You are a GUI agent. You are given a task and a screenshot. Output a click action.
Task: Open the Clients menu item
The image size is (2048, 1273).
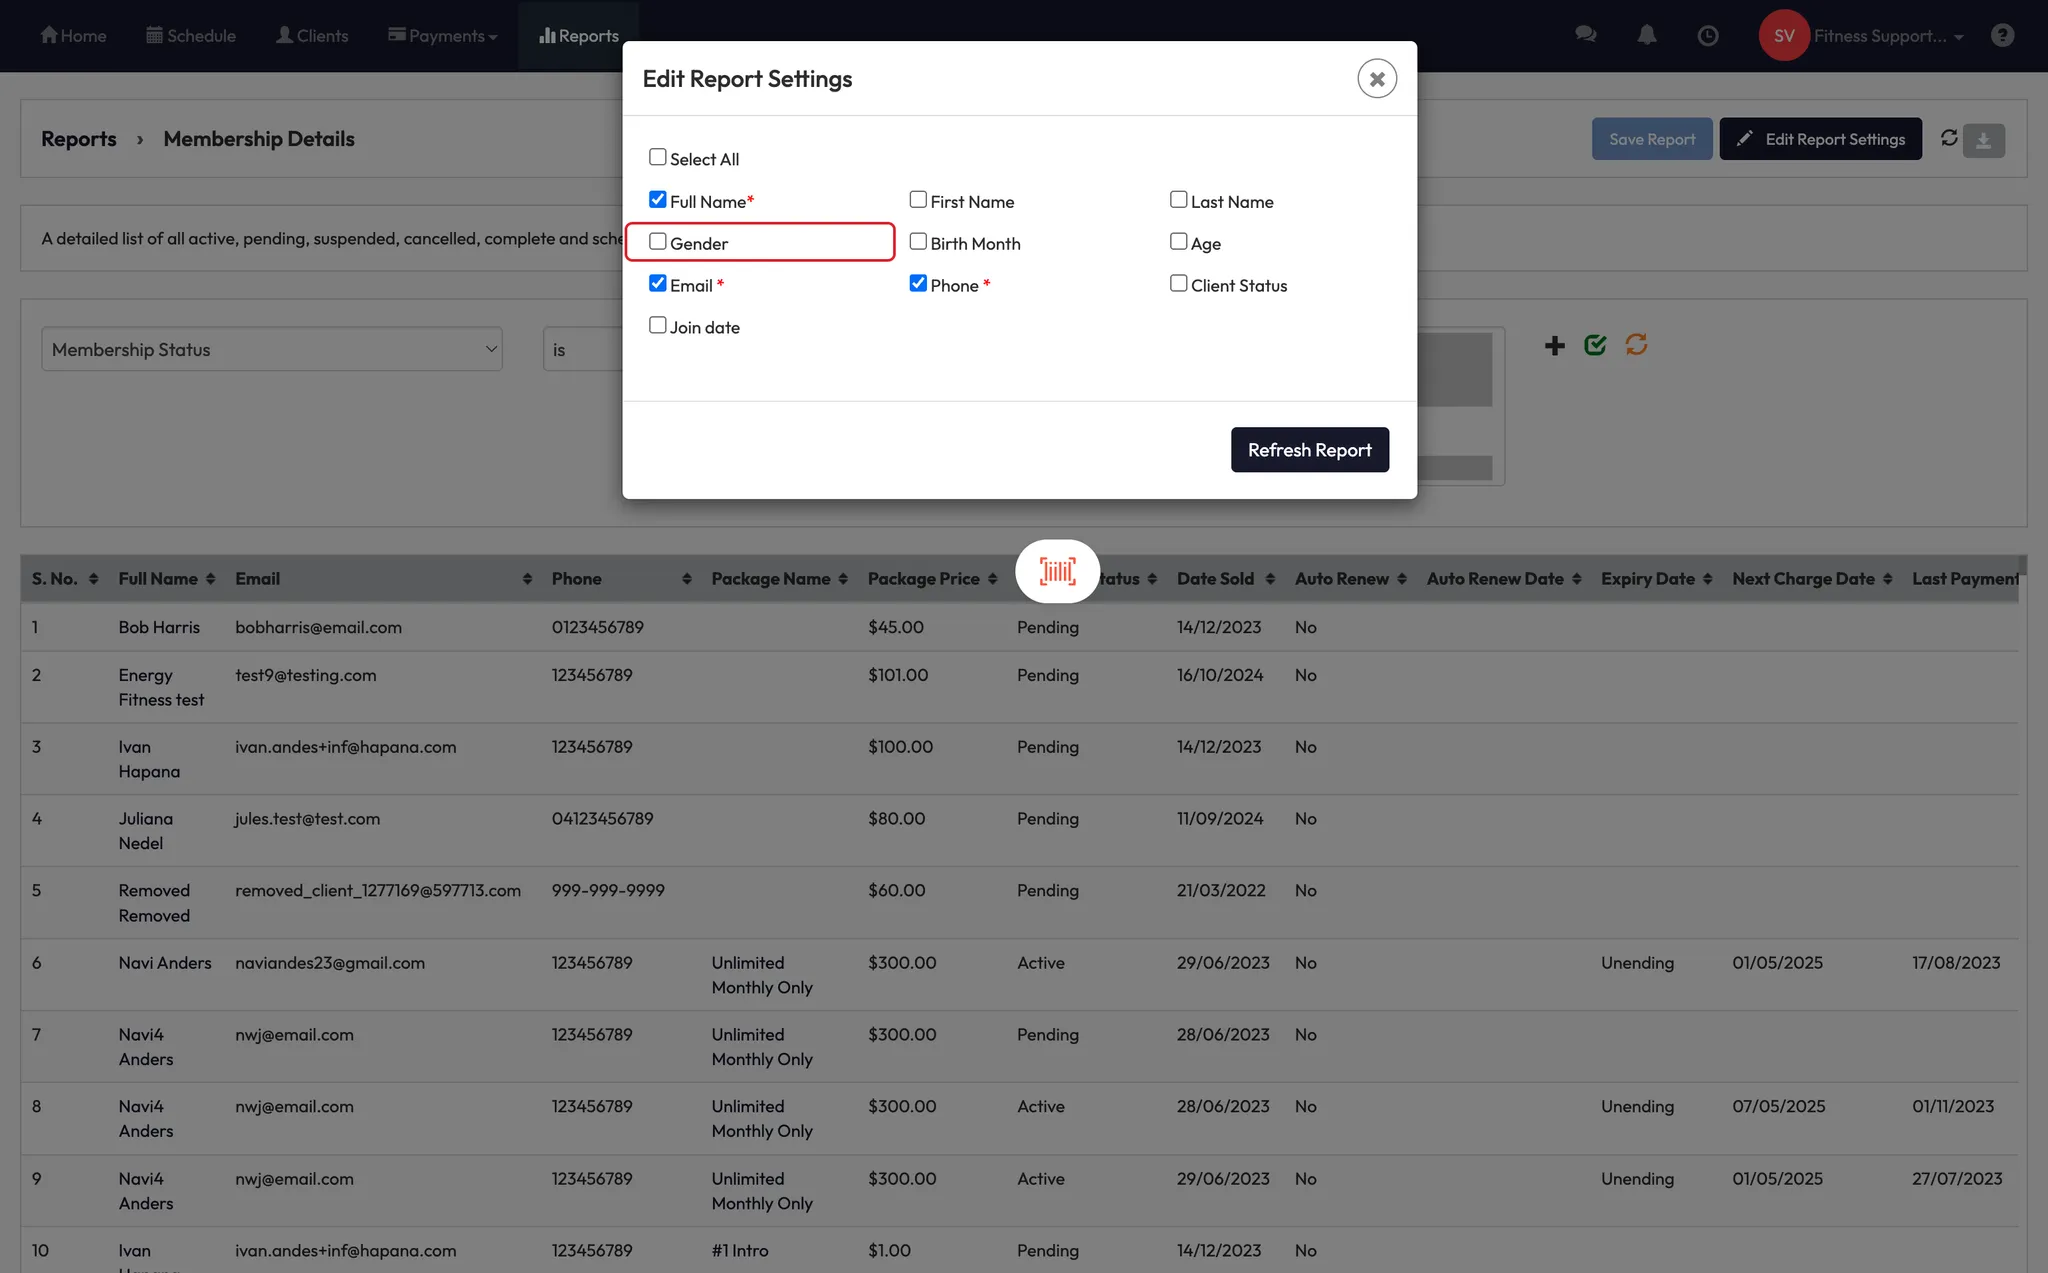(x=312, y=36)
